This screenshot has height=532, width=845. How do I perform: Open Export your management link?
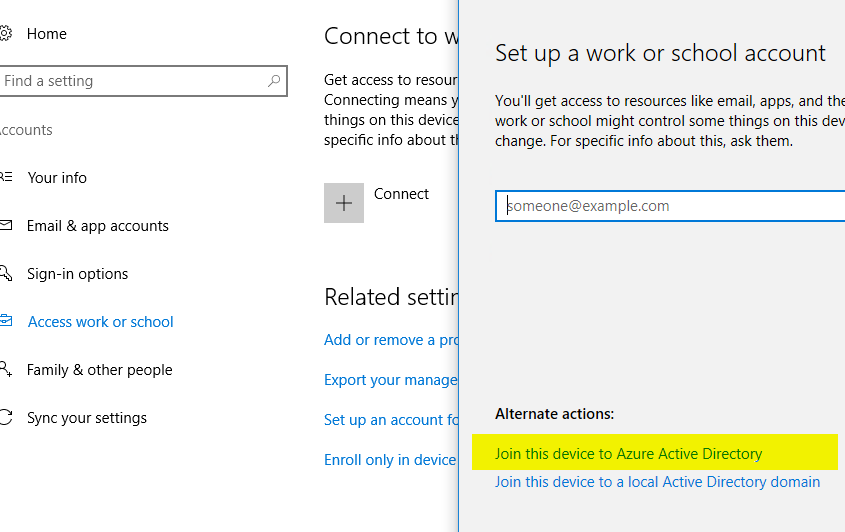[x=391, y=380]
